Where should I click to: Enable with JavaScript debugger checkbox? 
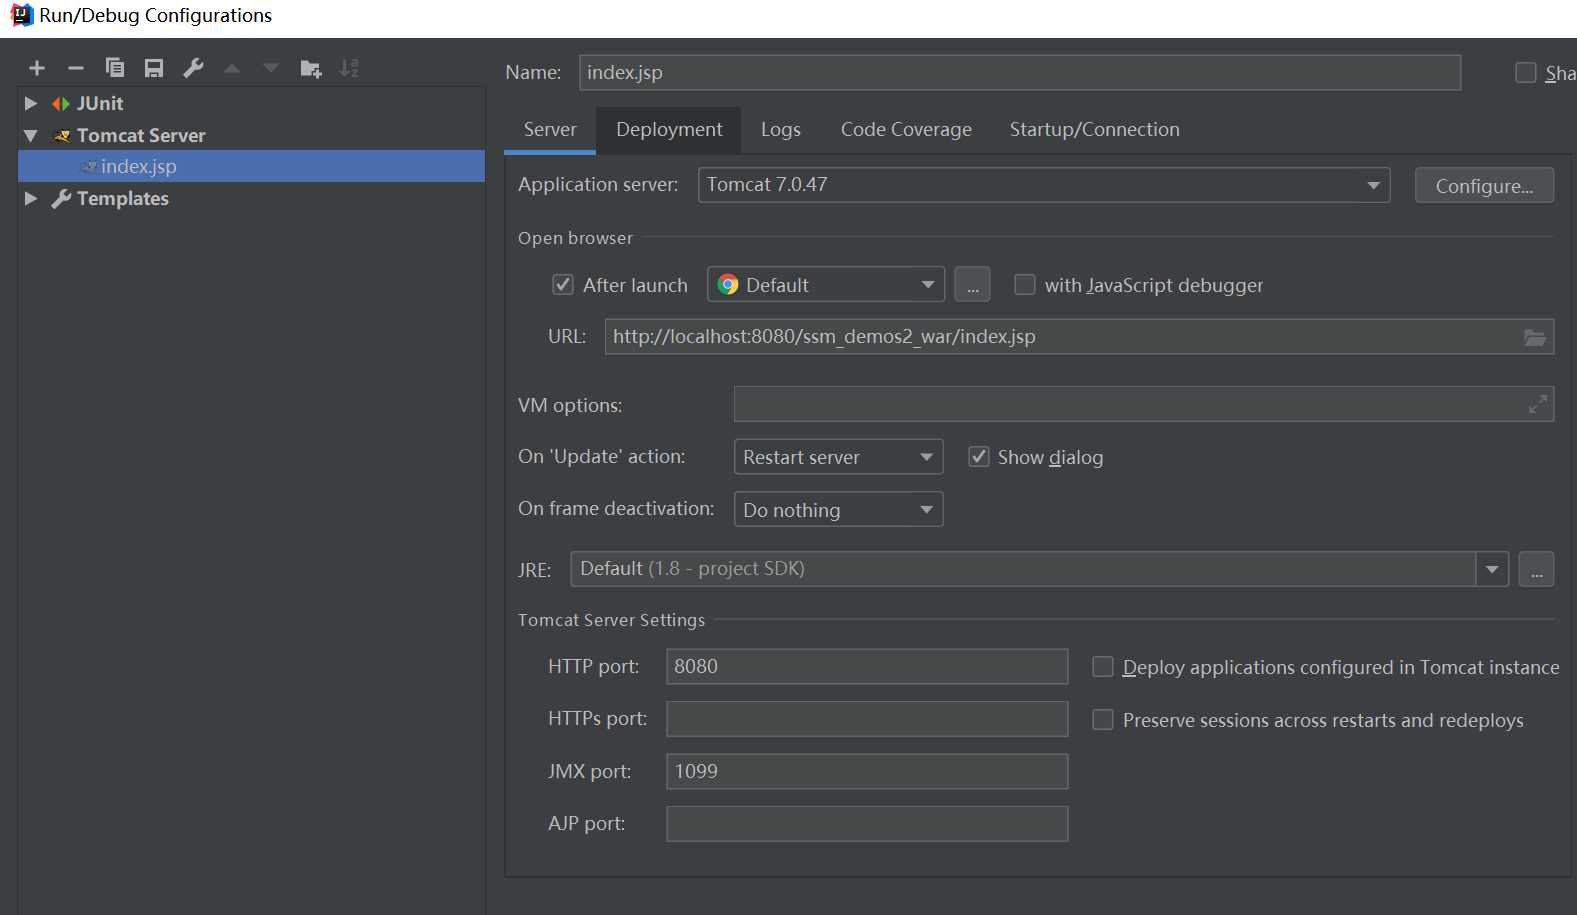click(x=1025, y=285)
